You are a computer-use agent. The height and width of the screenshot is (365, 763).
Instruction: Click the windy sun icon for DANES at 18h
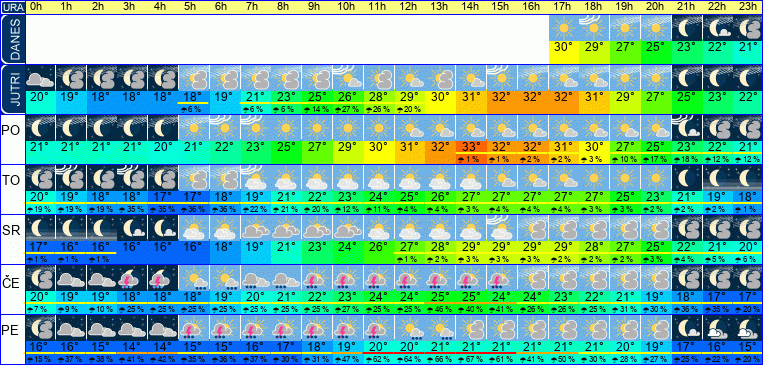pyautogui.click(x=595, y=28)
